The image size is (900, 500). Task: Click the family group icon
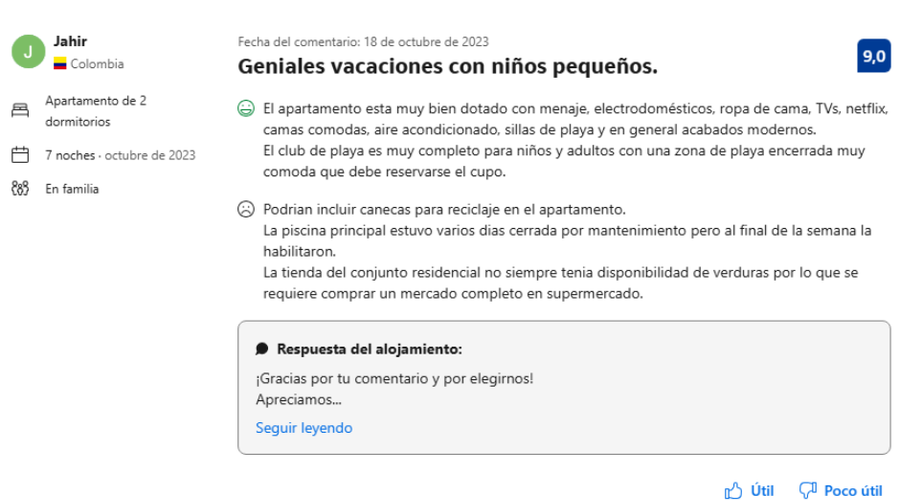(19, 188)
